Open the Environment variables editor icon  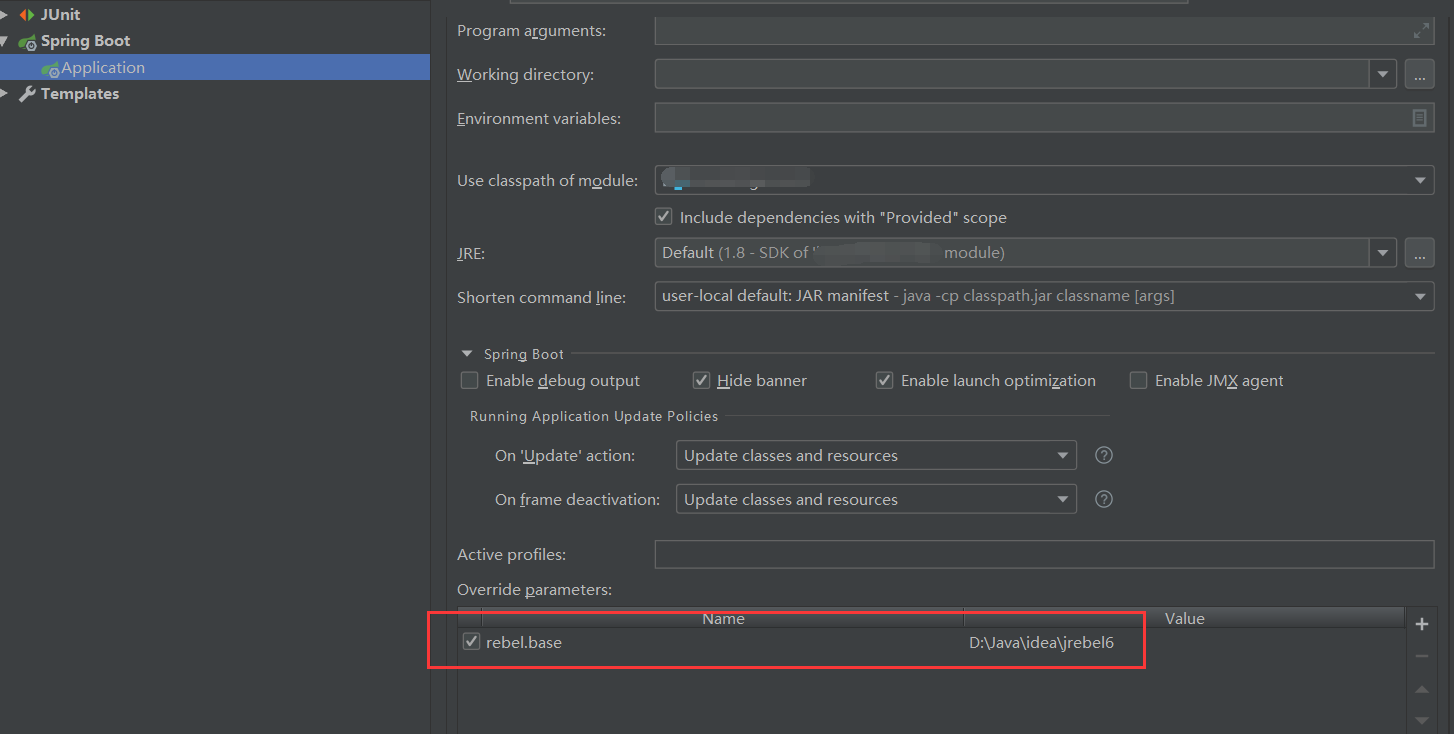coord(1420,118)
